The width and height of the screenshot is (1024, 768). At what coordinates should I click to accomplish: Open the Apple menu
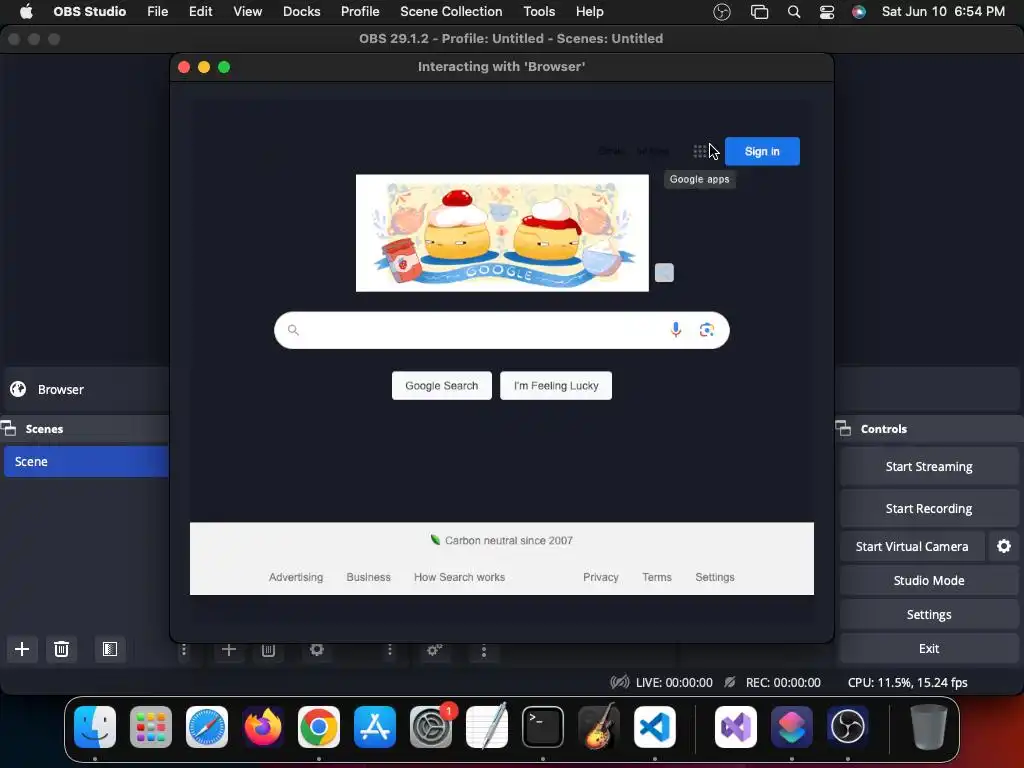[26, 12]
